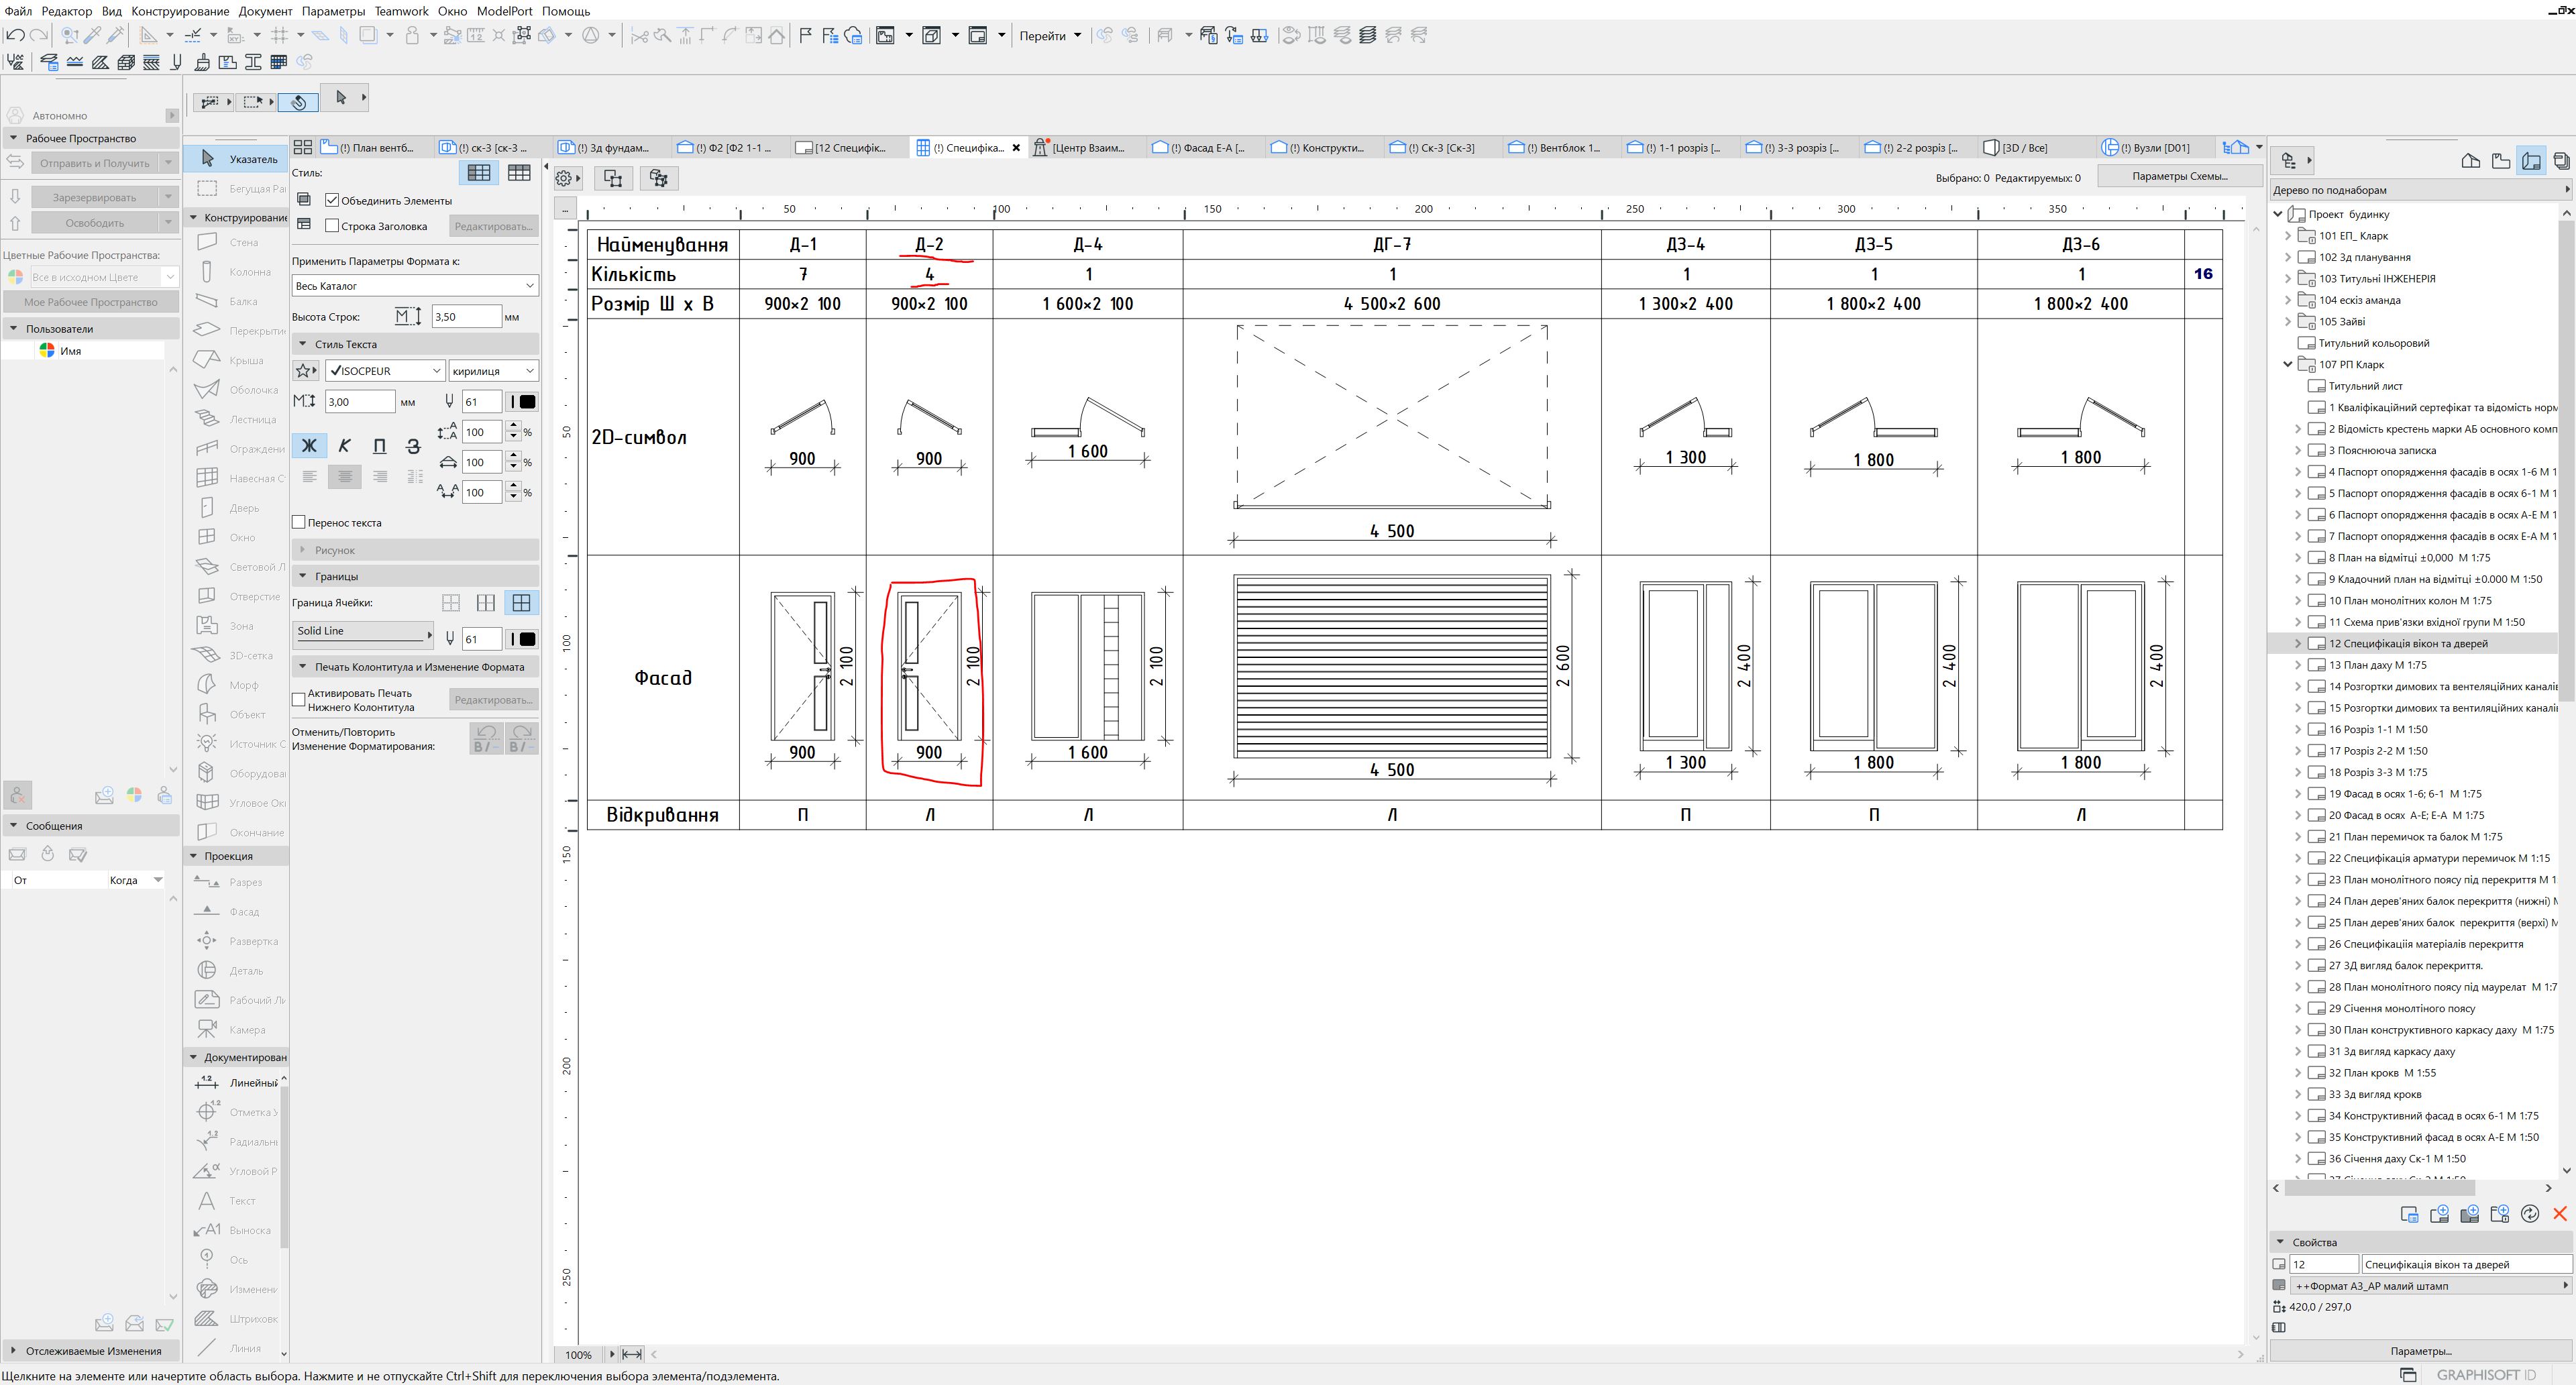This screenshot has width=2576, height=1385.
Task: Collapse '107 РП Кларк' tree folder
Action: coord(2288,364)
